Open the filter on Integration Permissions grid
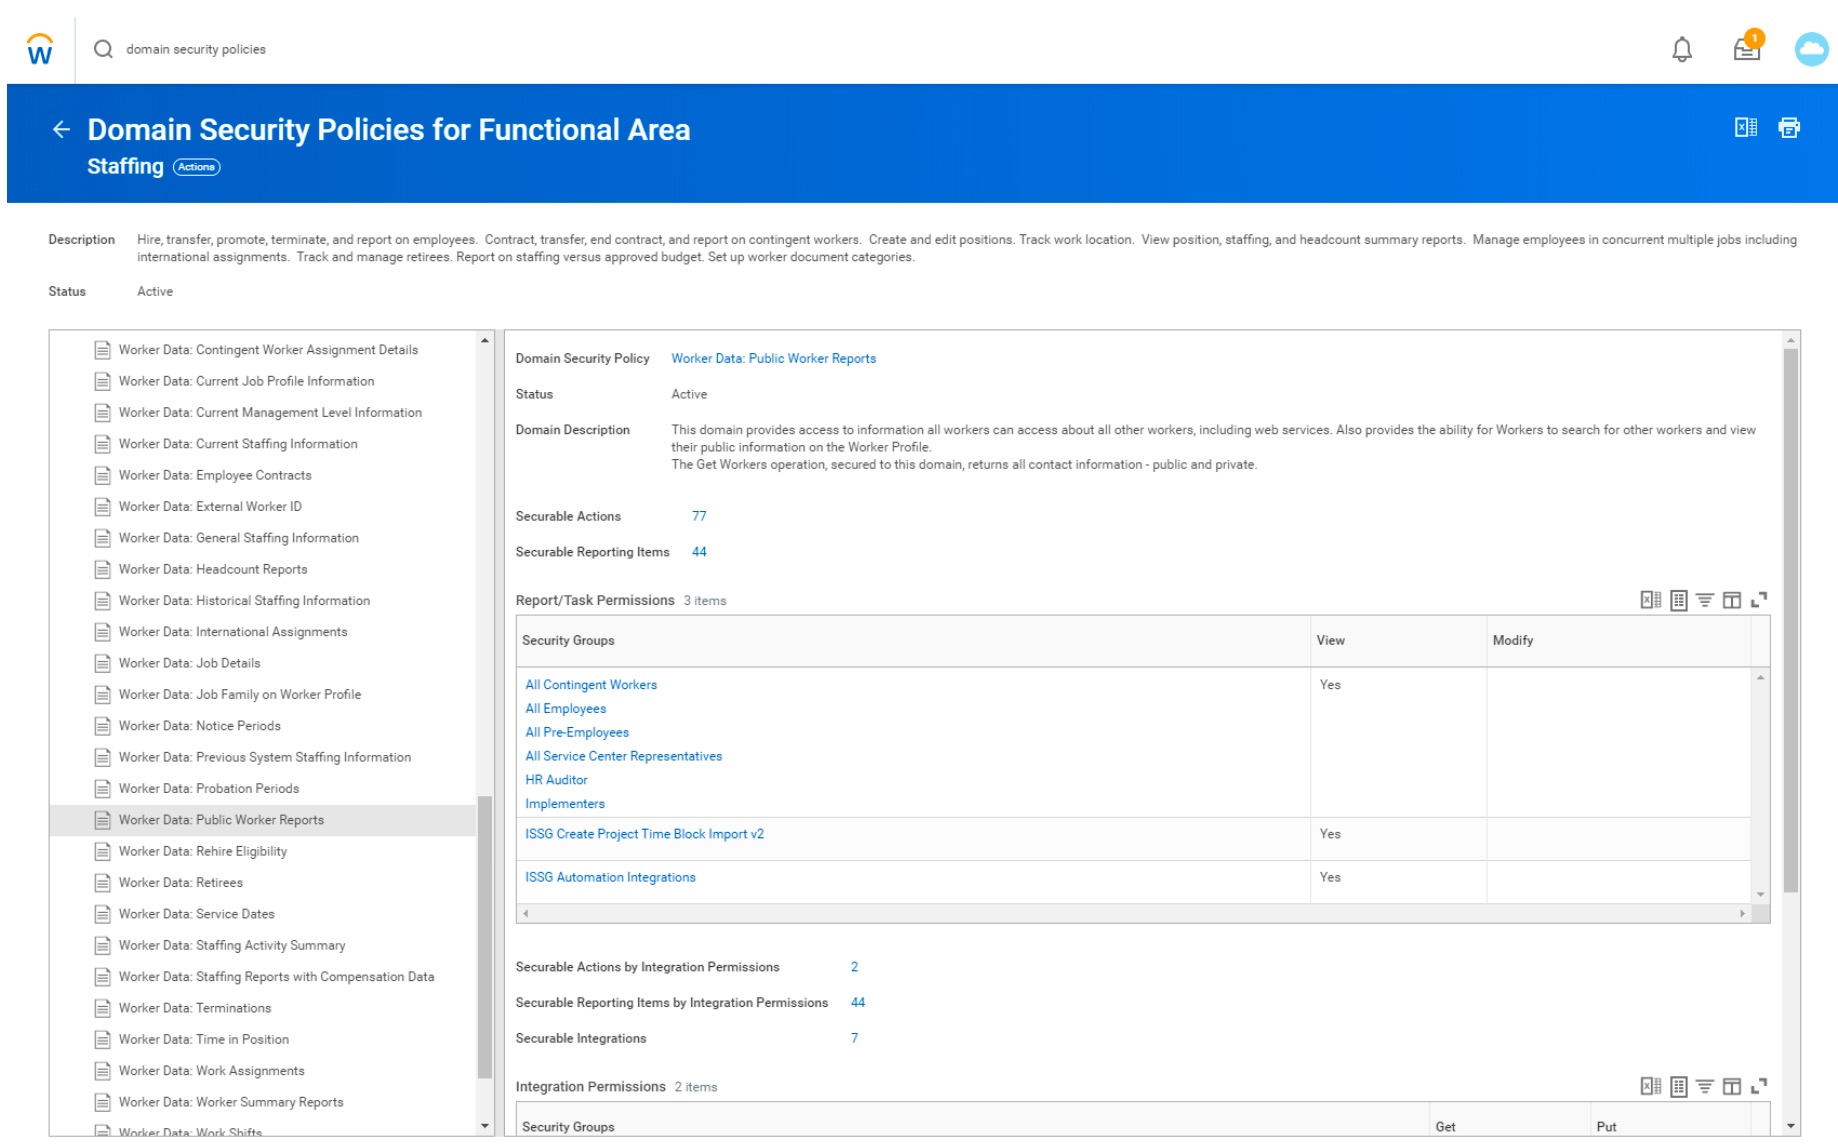1838x1144 pixels. click(1705, 1086)
